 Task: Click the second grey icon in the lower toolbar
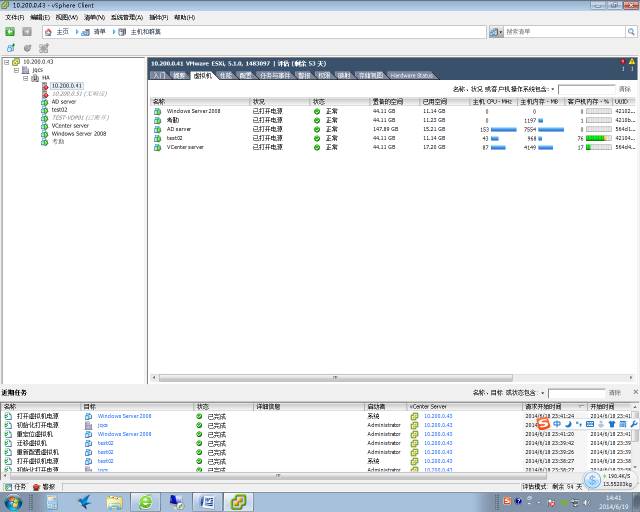(27, 48)
